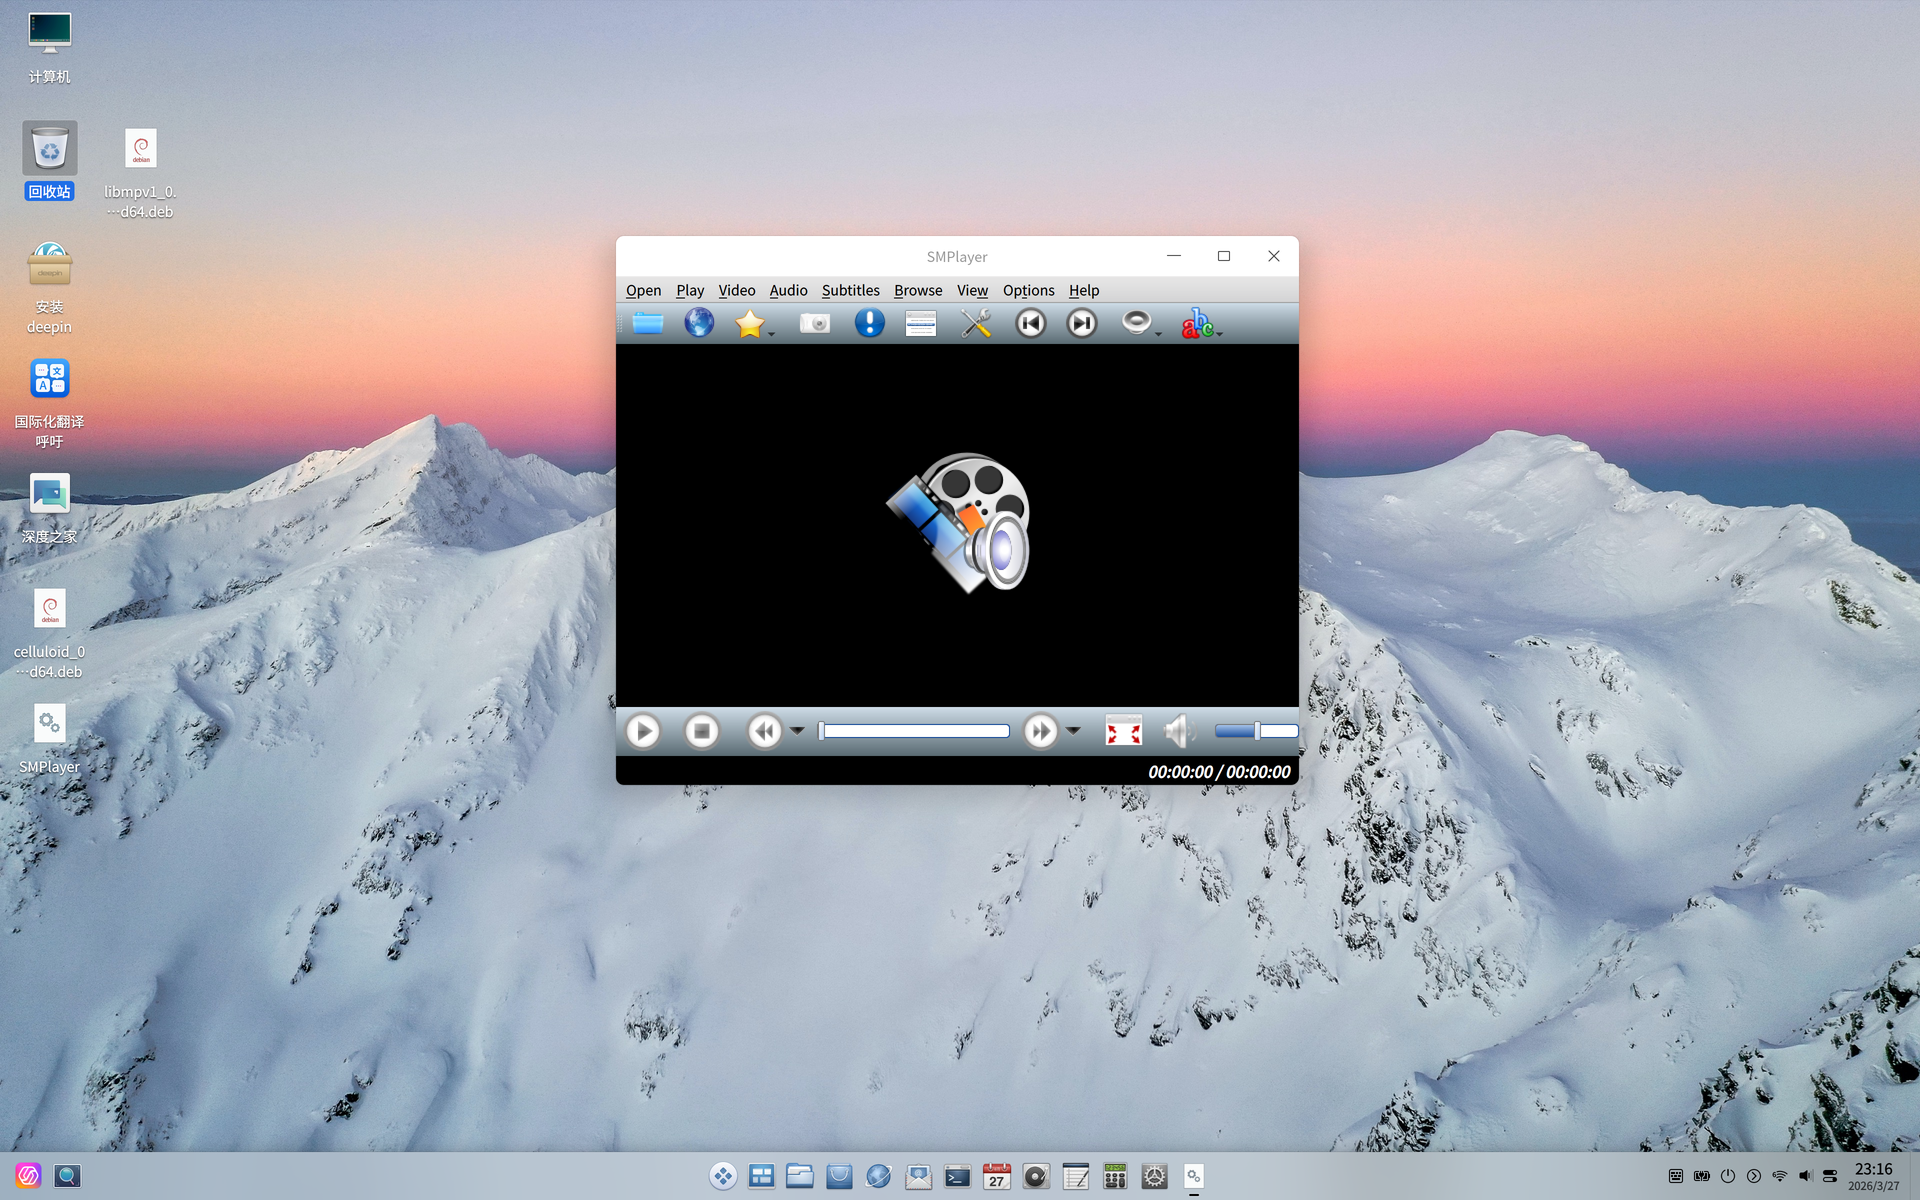The height and width of the screenshot is (1200, 1920).
Task: Expand the Favorites star dropdown arrow
Action: coord(772,333)
